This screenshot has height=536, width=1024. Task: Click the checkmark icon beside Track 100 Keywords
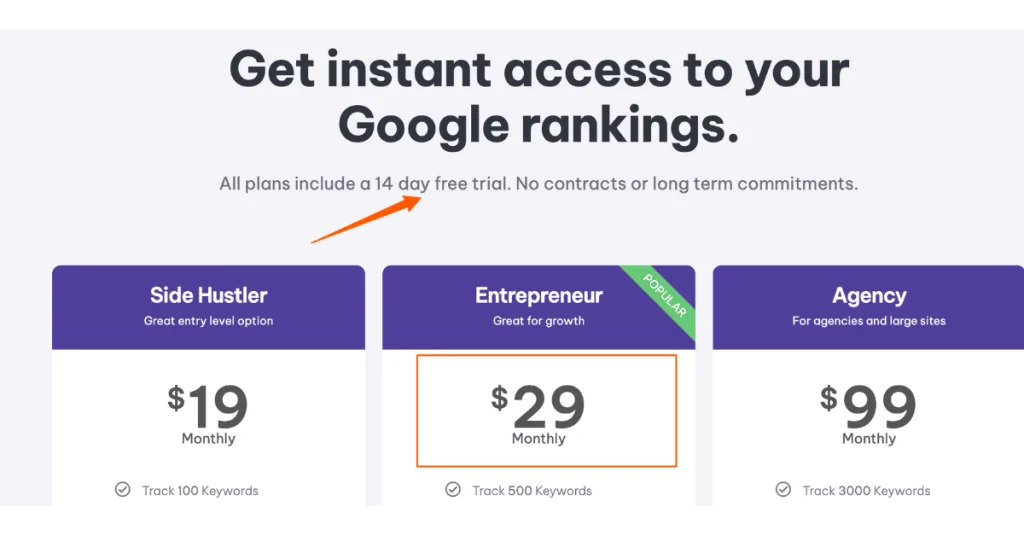[x=122, y=490]
